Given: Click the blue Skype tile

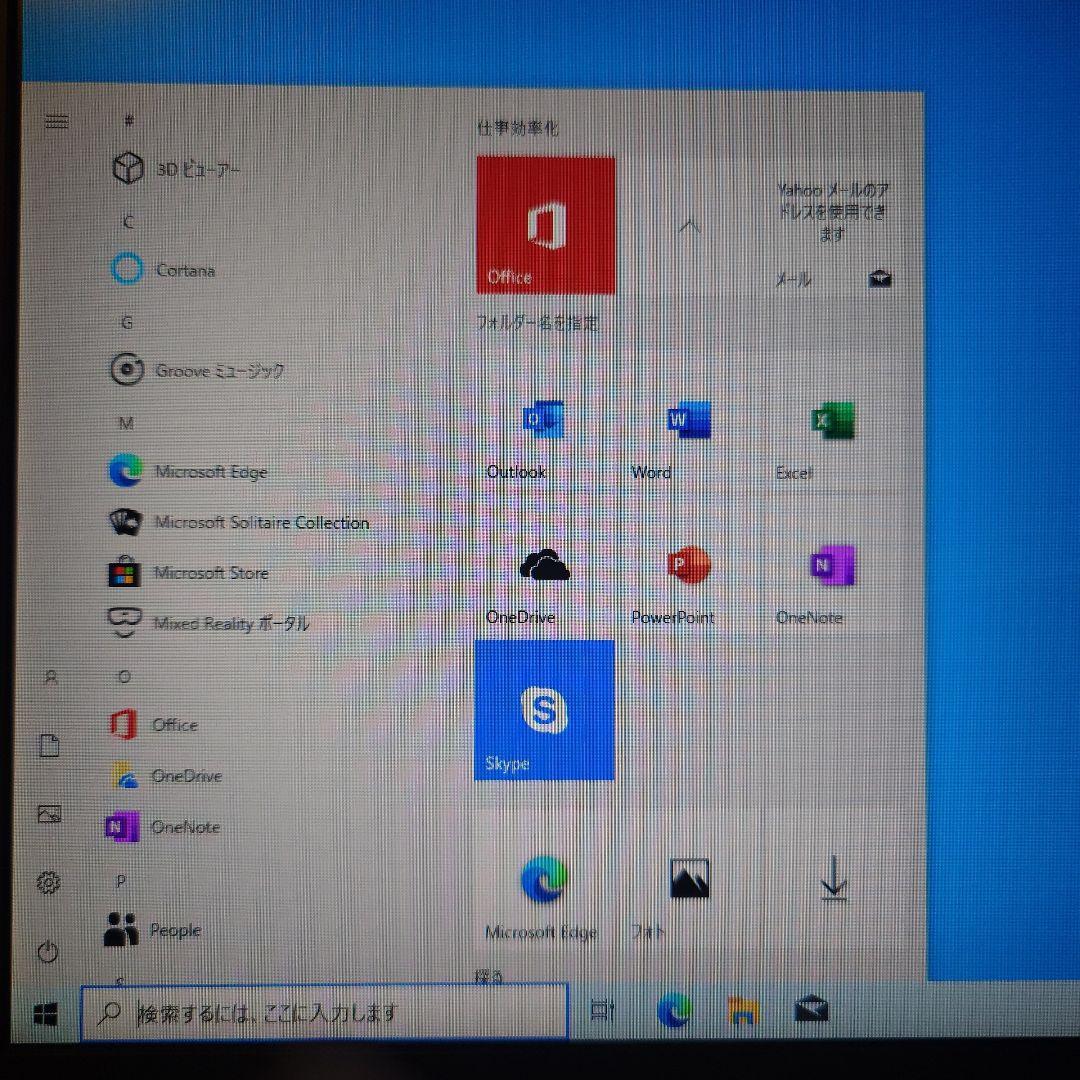Looking at the screenshot, I should [544, 710].
